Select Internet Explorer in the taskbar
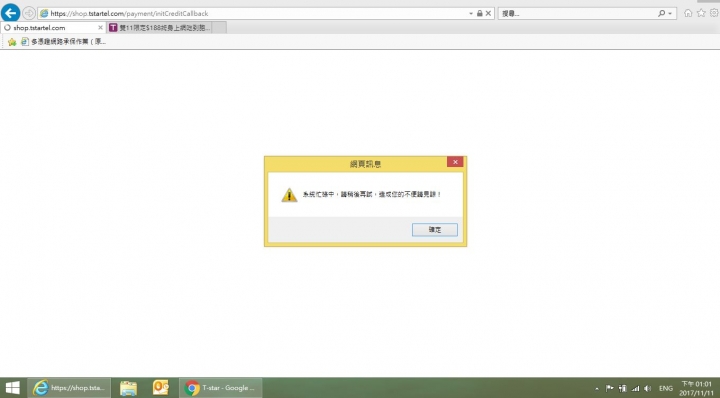Image resolution: width=720 pixels, height=398 pixels. click(69, 388)
